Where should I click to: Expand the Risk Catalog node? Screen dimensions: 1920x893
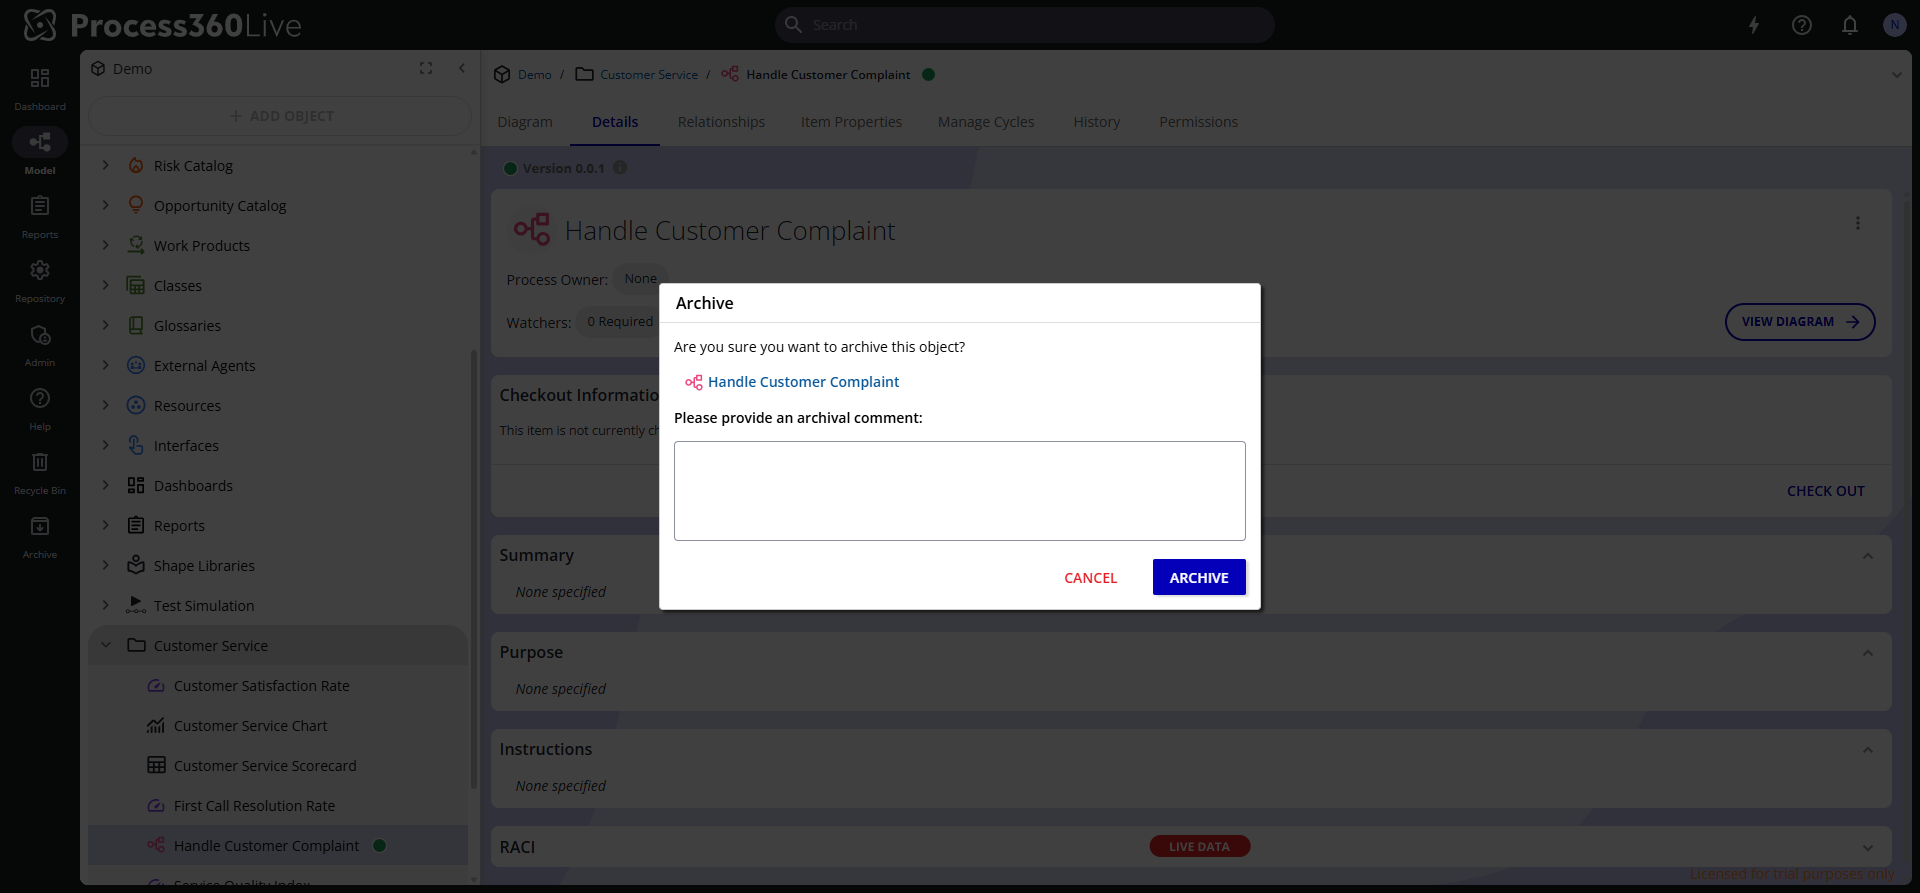[x=106, y=165]
